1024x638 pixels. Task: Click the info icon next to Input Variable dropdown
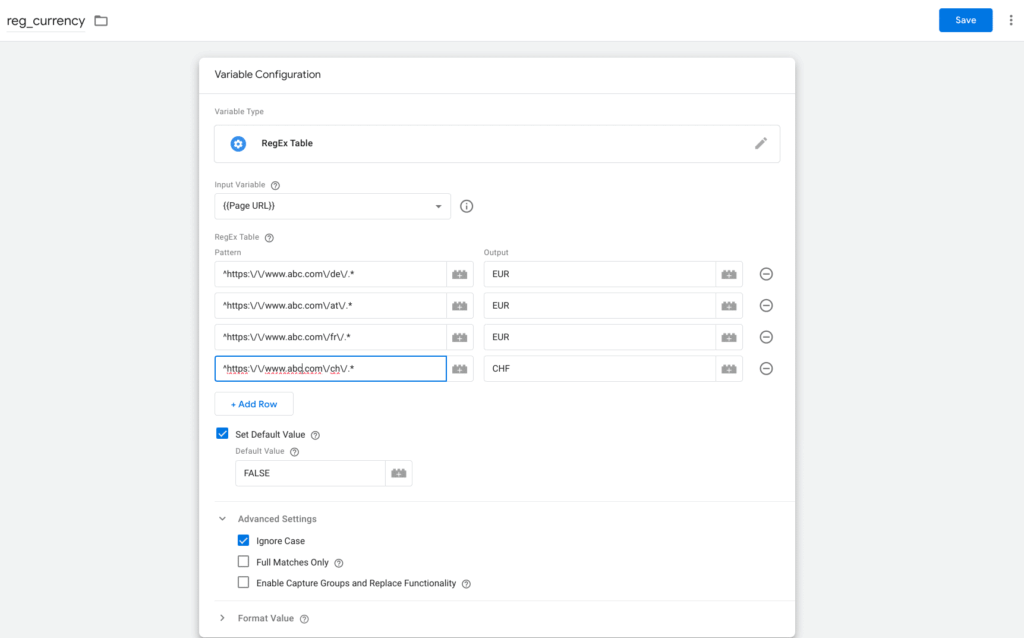point(466,207)
